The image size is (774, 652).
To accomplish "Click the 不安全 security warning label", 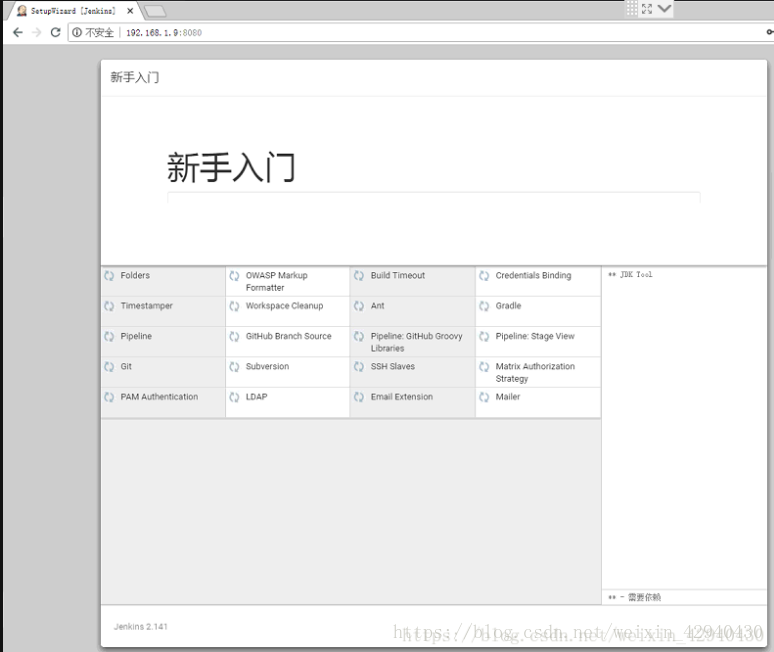I will coord(100,33).
